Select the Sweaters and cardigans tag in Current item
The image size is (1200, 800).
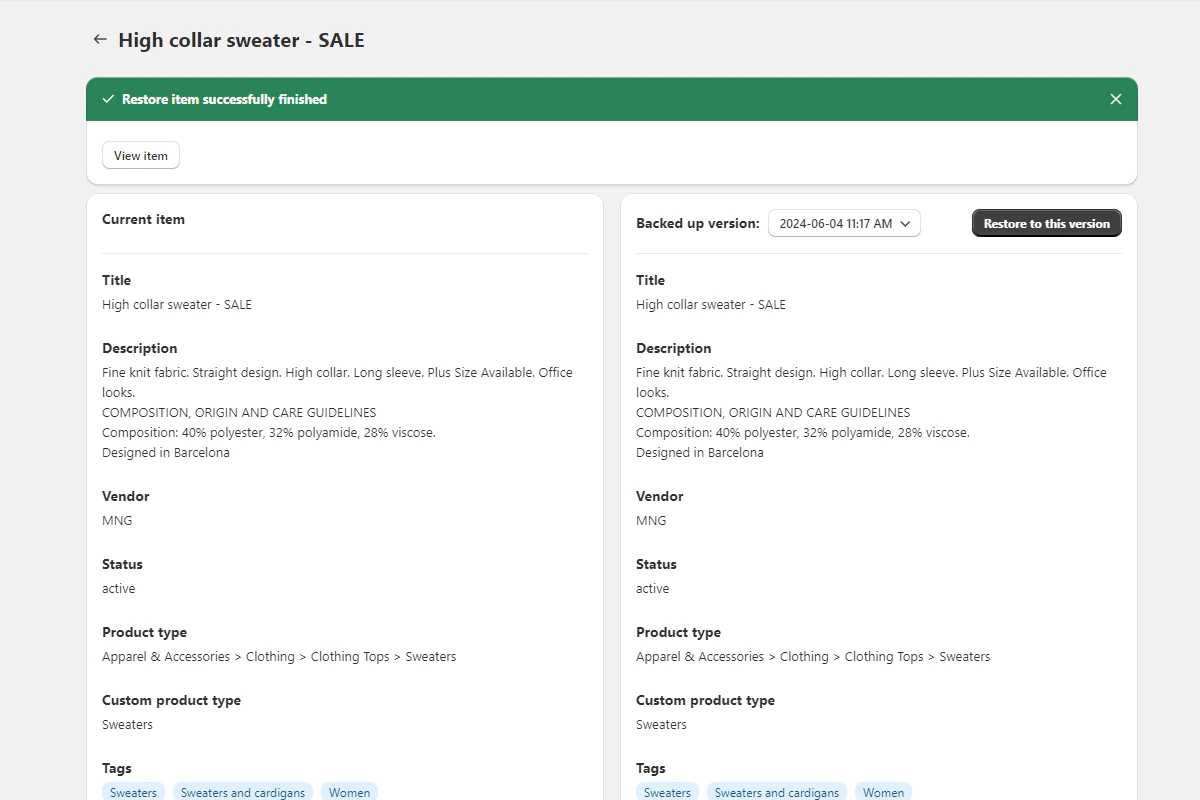(243, 792)
